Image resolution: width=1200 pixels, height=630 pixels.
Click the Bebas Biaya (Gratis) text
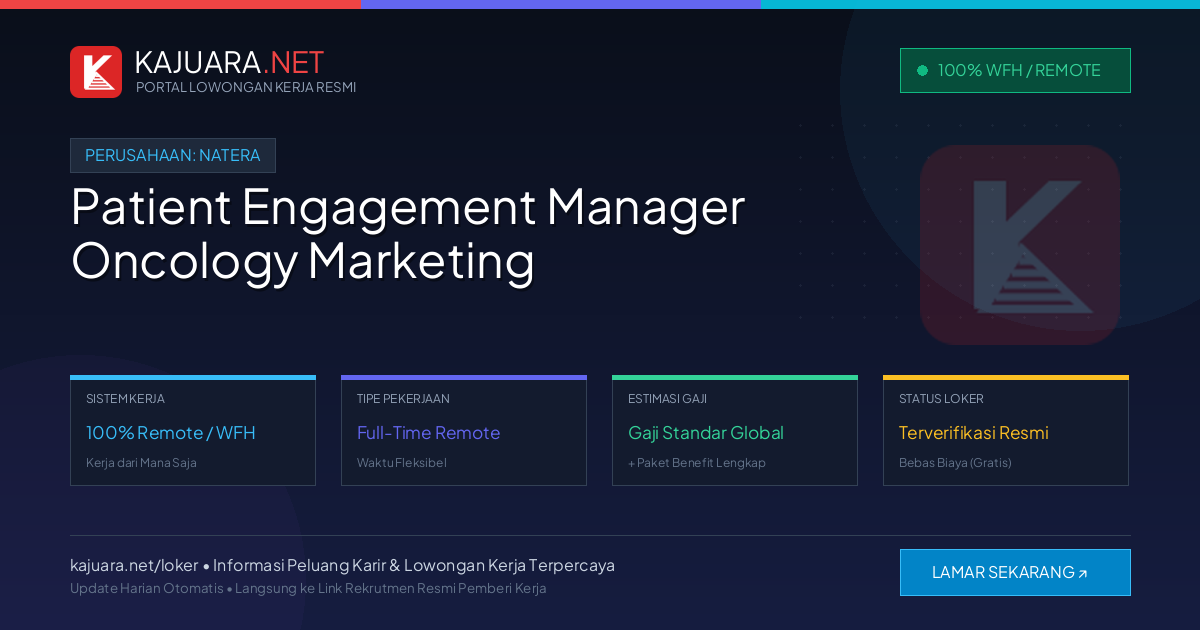pyautogui.click(x=955, y=463)
